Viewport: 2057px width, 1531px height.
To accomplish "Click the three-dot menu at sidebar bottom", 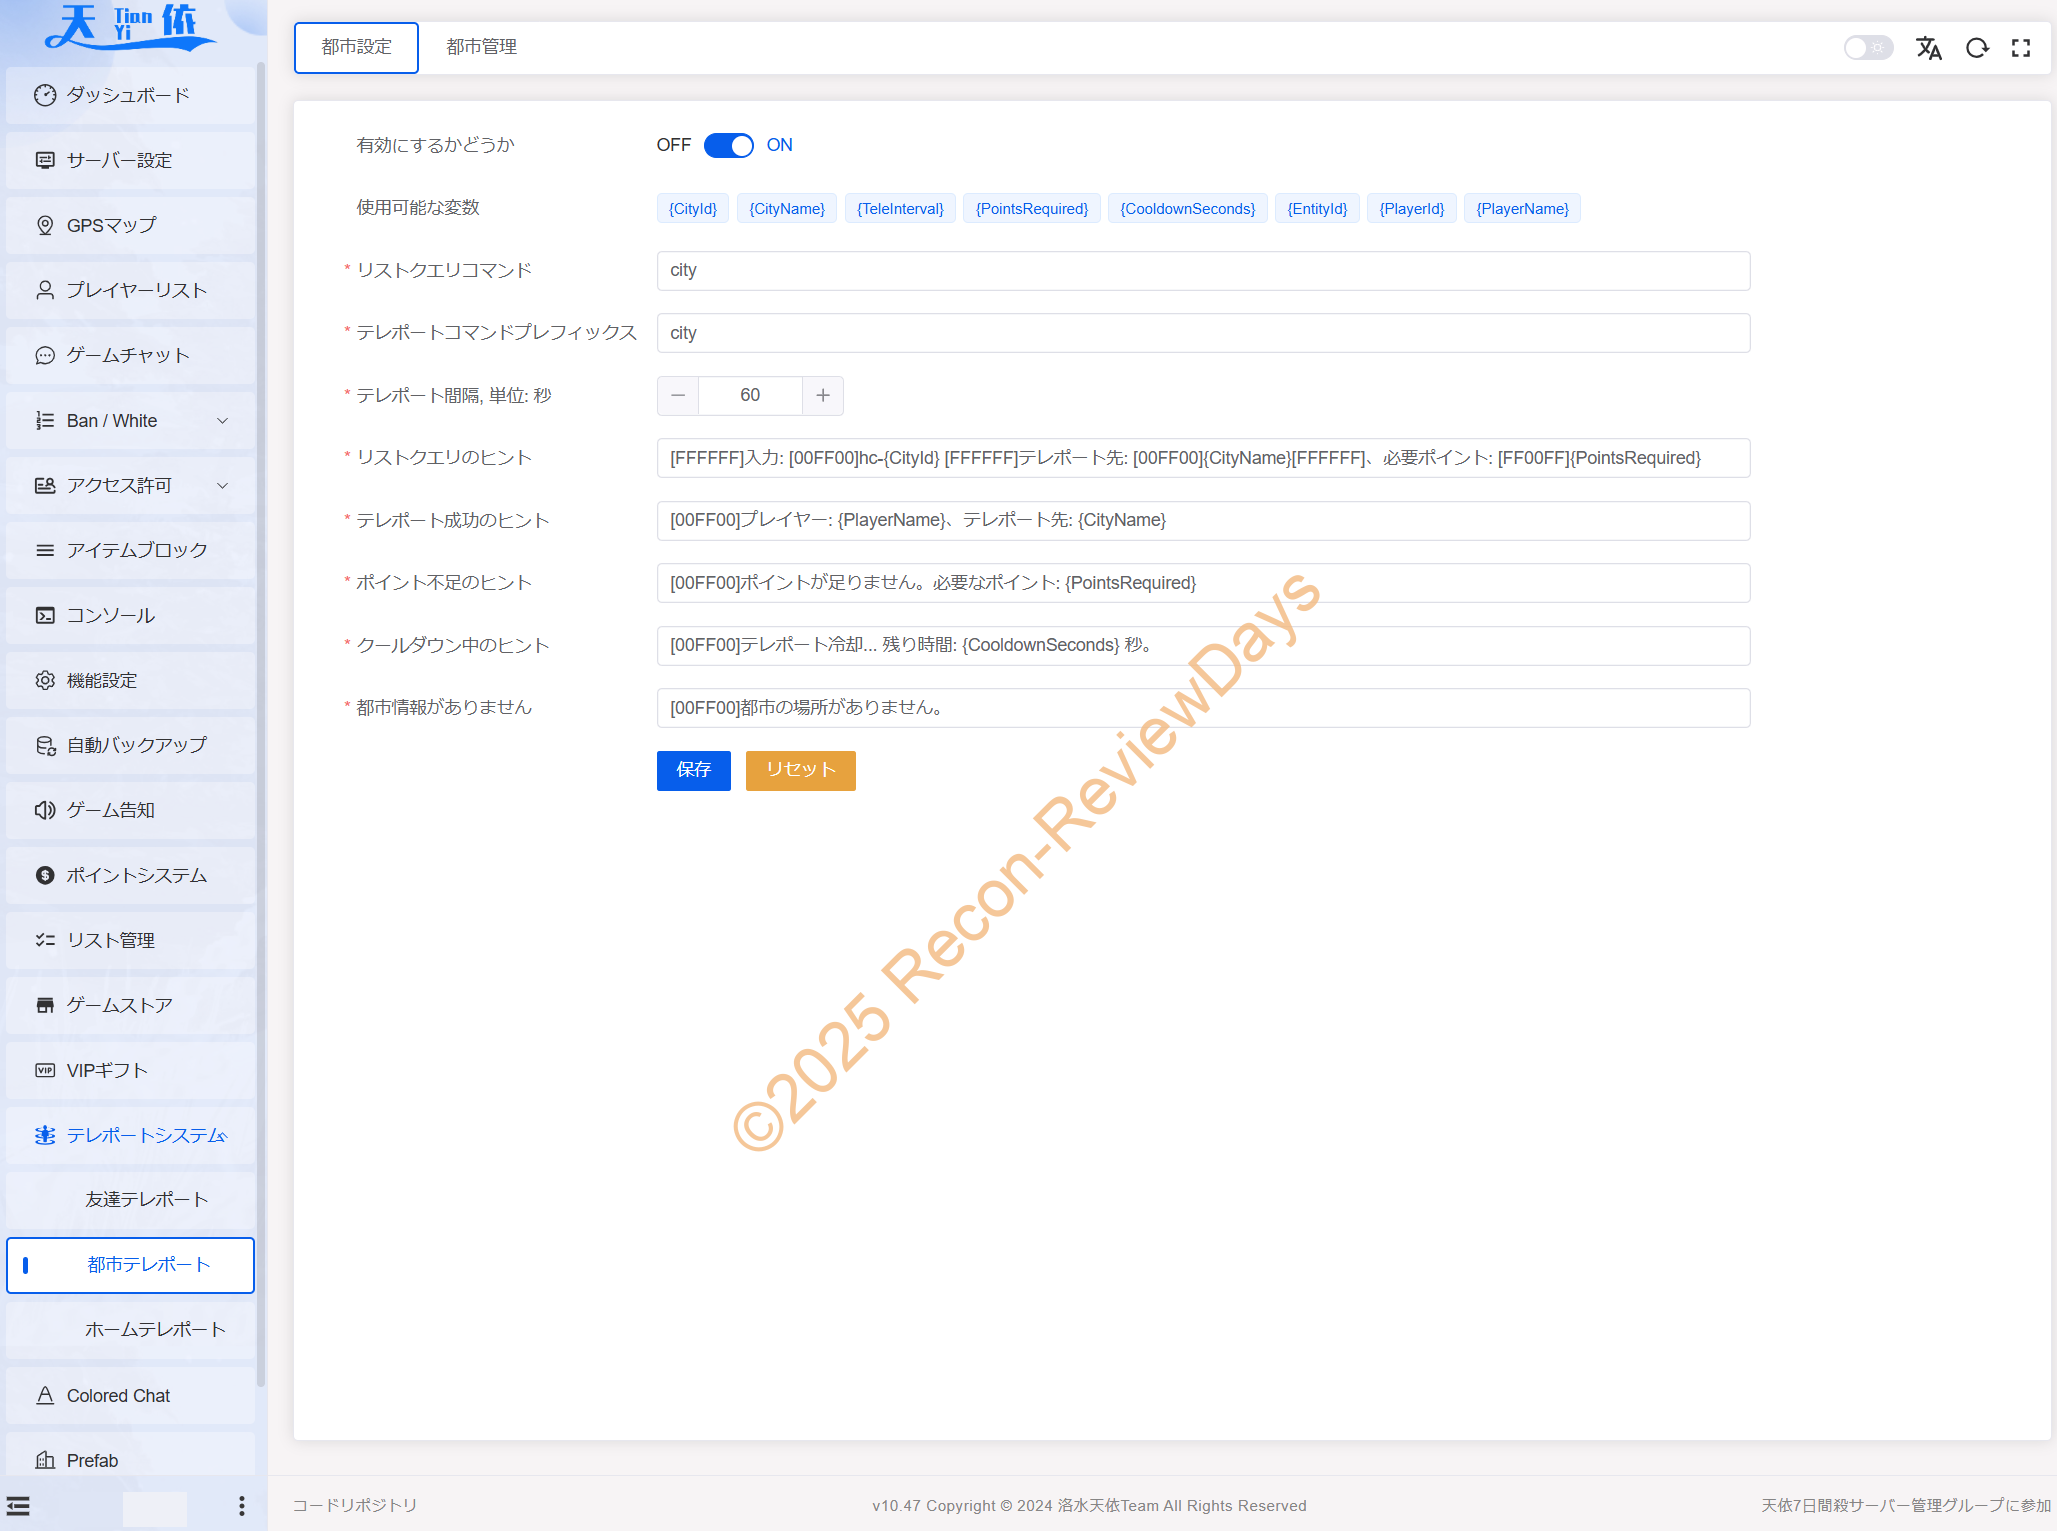I will [x=241, y=1506].
